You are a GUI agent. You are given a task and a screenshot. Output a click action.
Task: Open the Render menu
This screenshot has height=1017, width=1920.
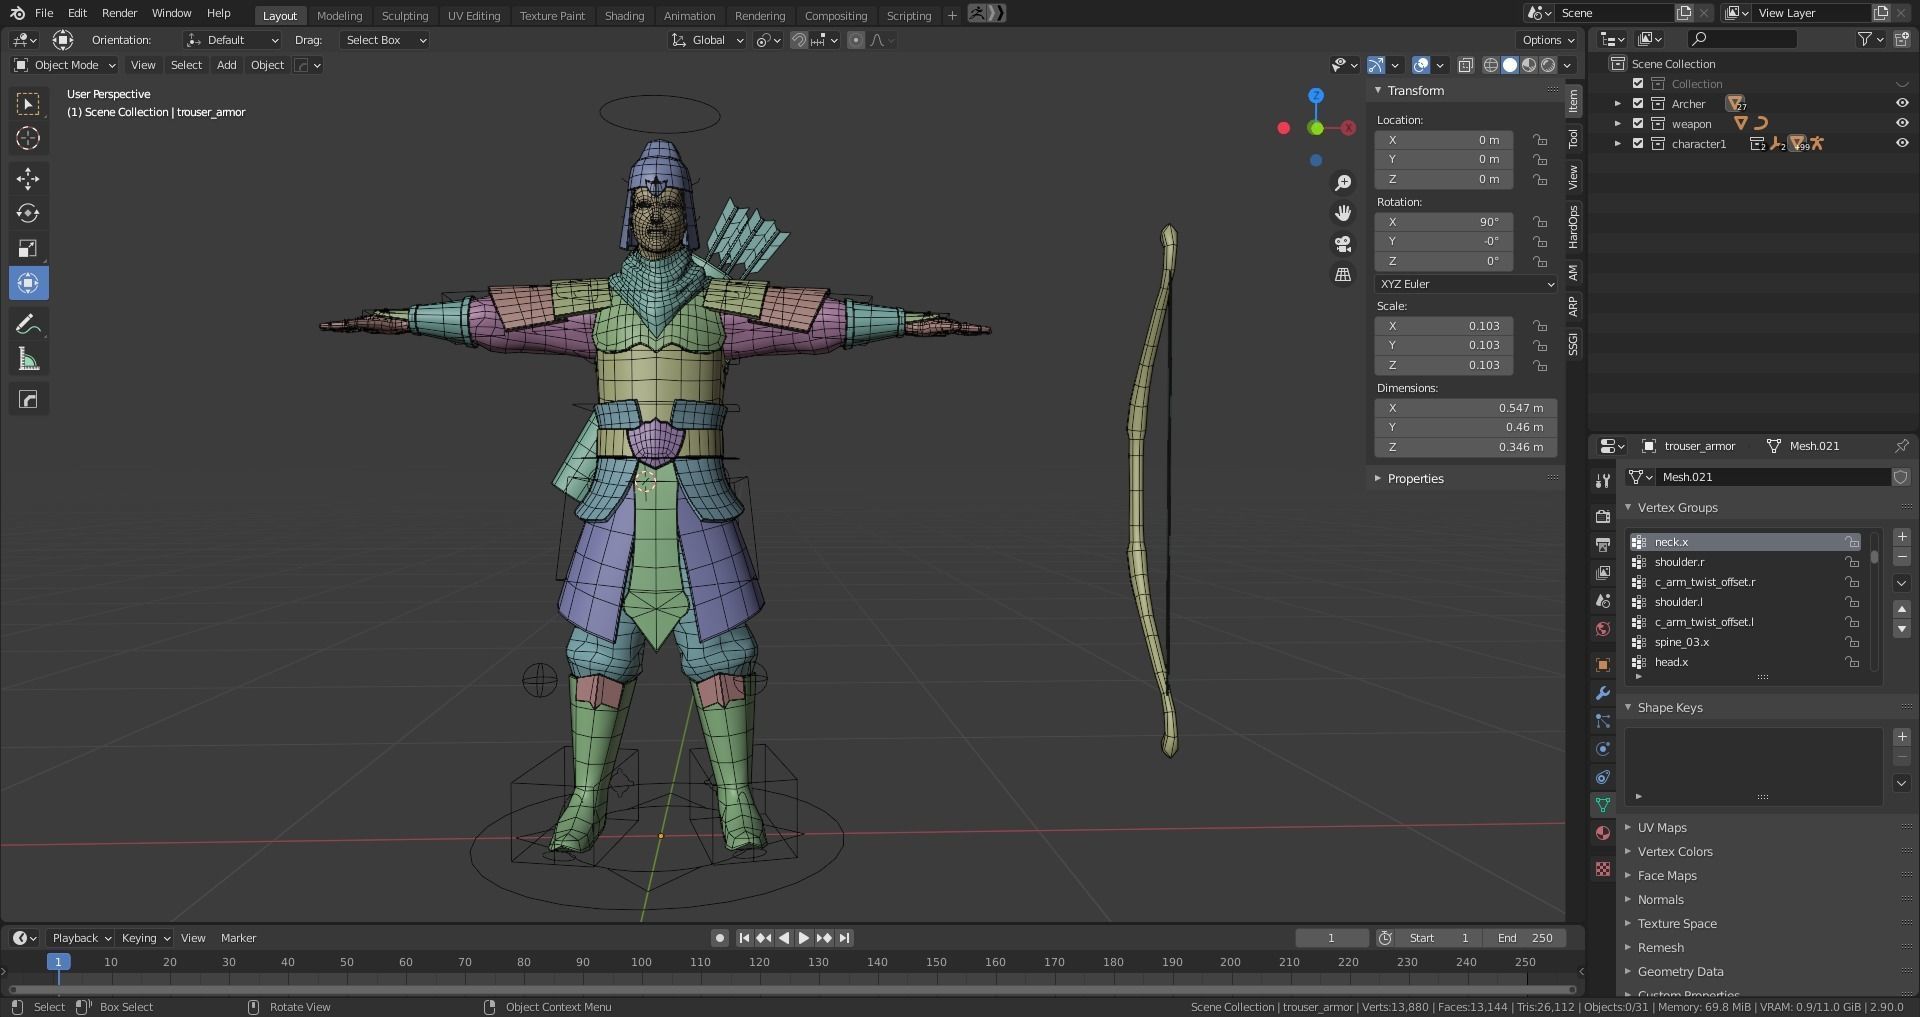[119, 13]
